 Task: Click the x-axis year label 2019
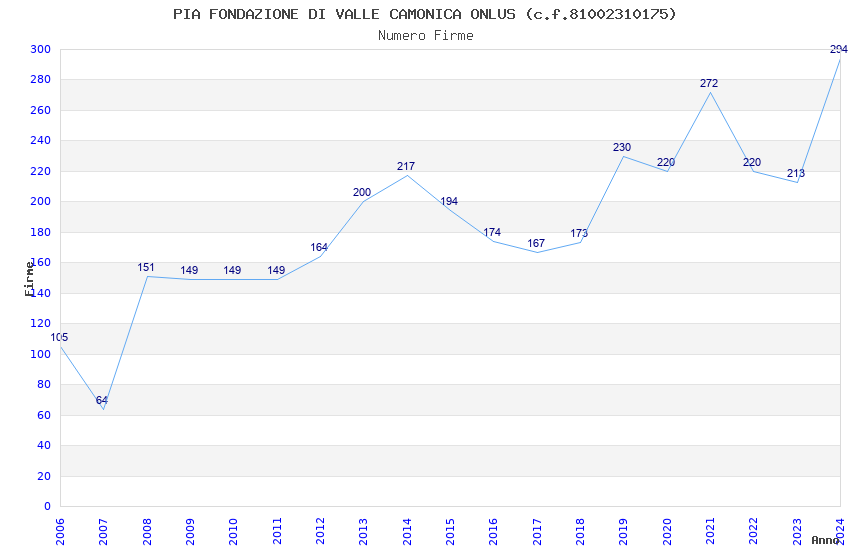[623, 532]
